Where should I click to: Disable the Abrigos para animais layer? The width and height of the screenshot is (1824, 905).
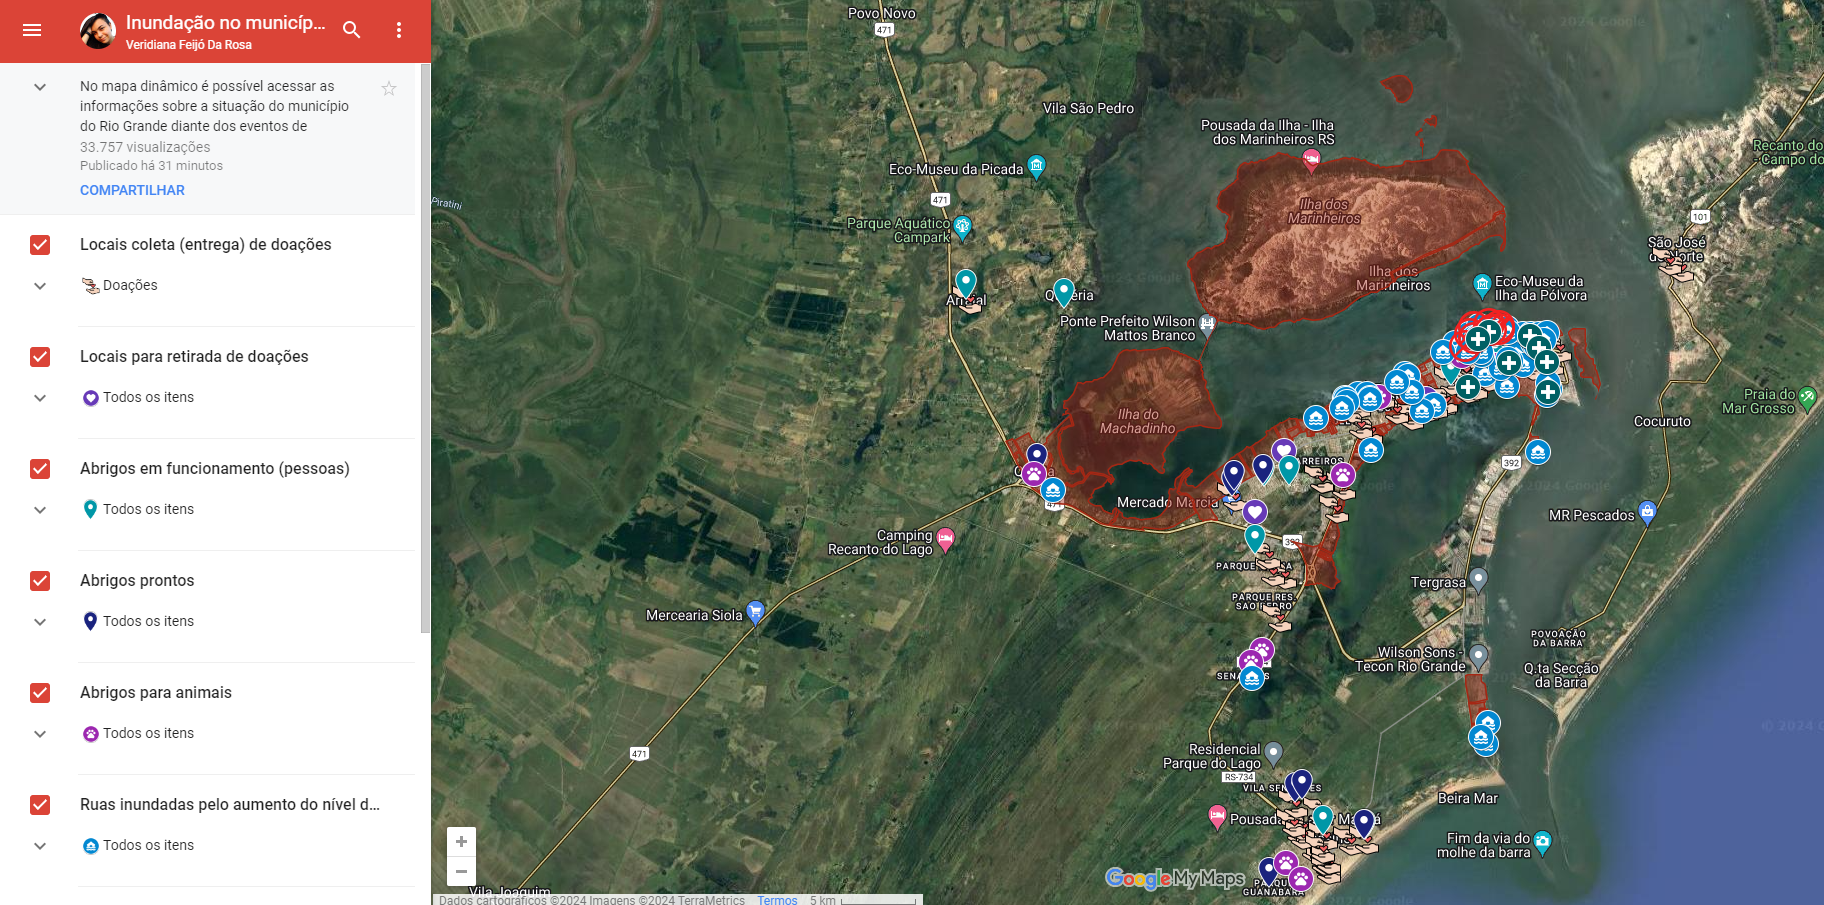click(40, 693)
